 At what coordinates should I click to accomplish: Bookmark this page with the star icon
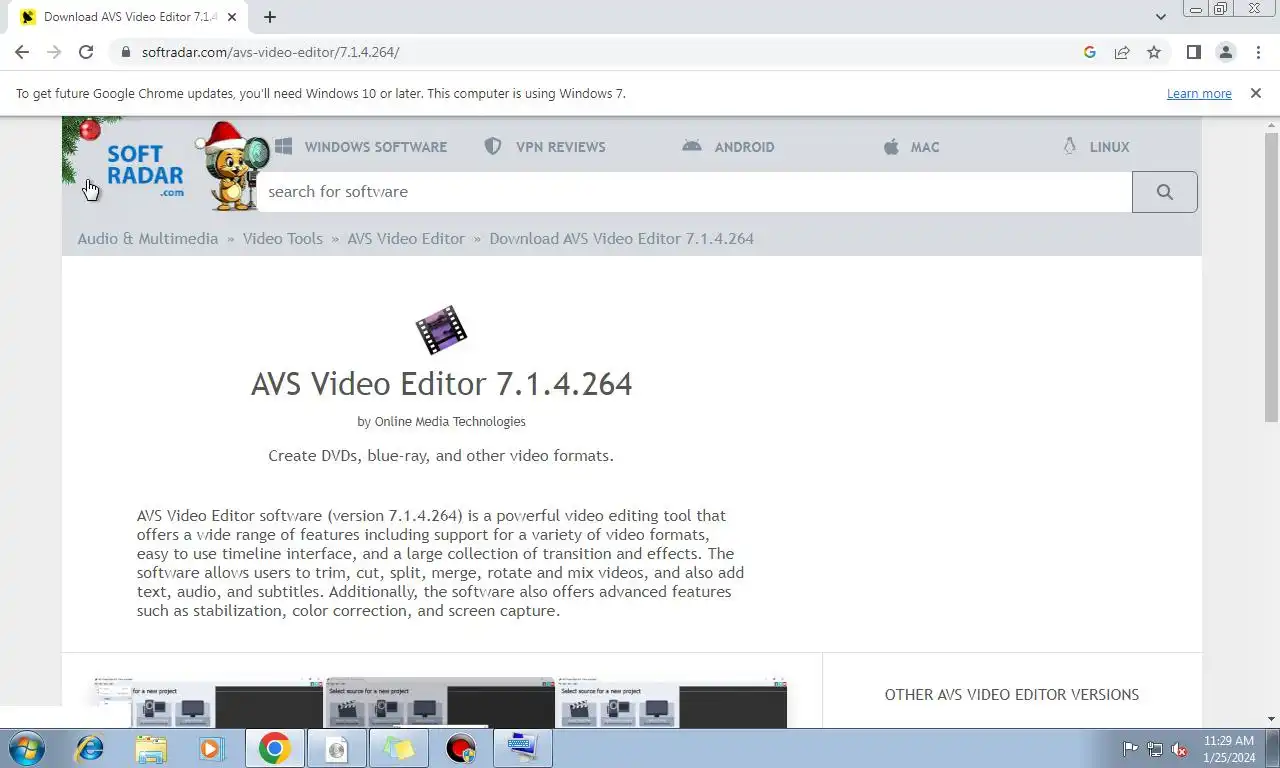(x=1154, y=52)
